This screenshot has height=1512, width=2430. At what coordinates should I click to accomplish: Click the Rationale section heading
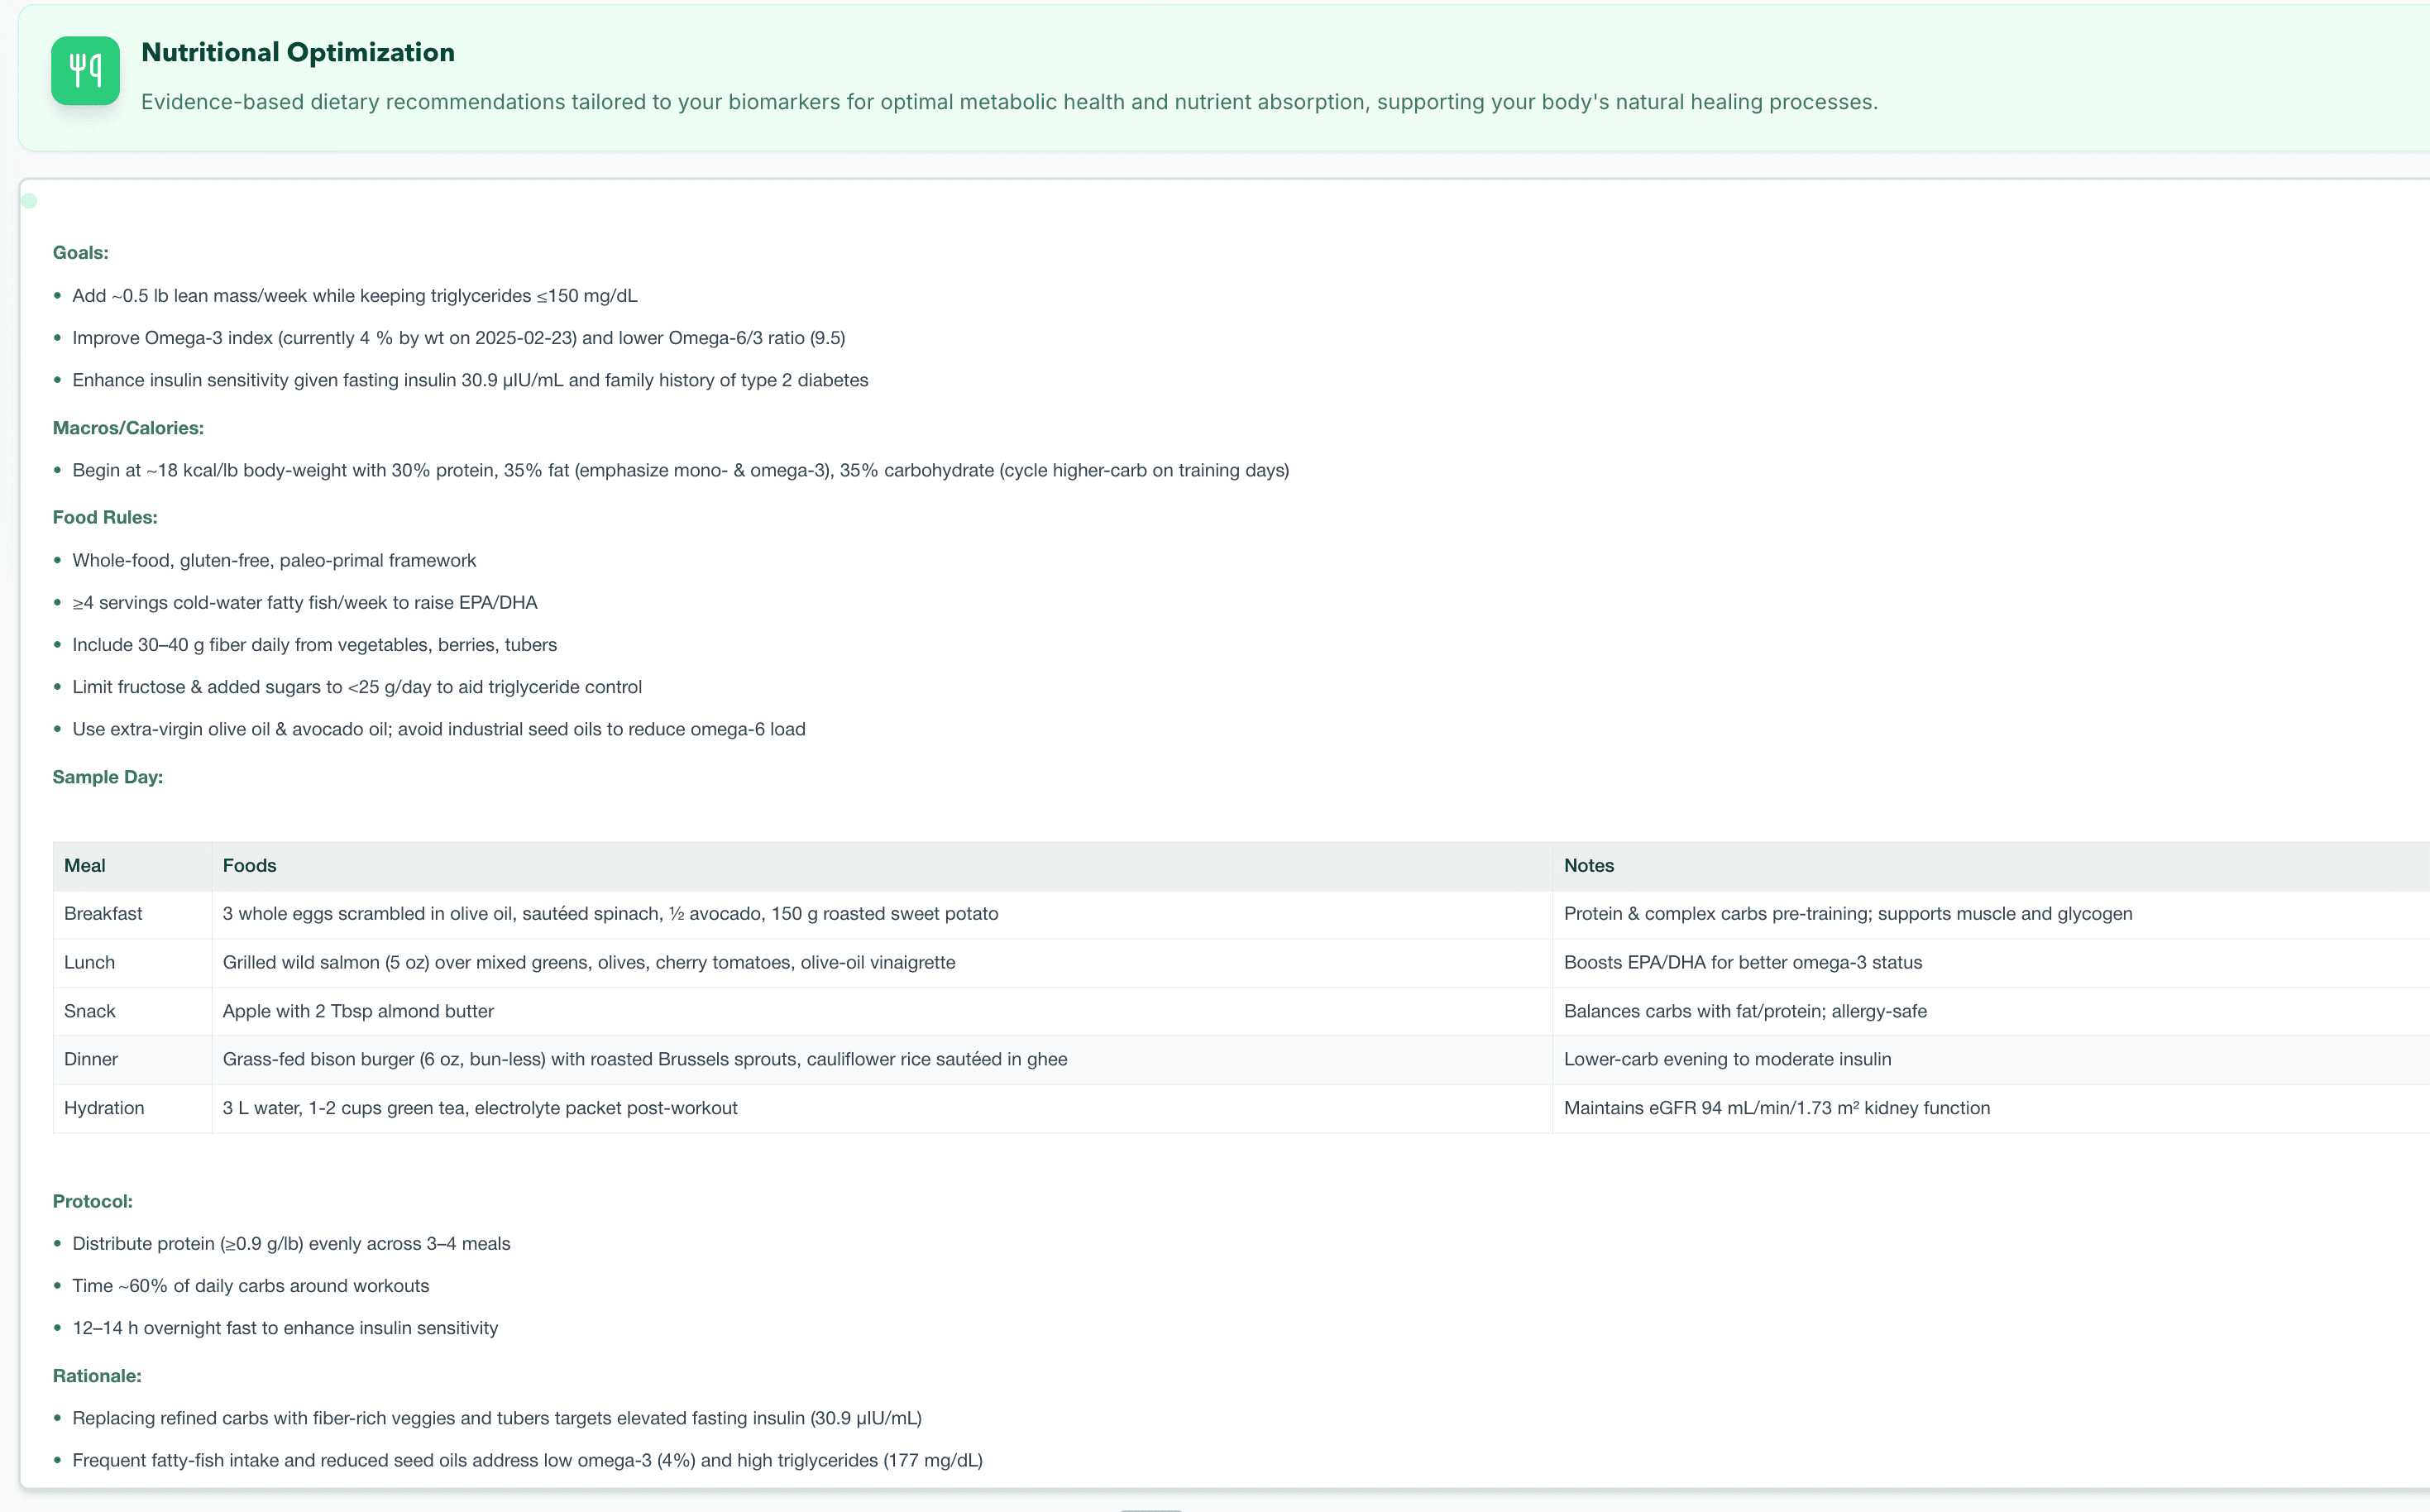click(97, 1376)
